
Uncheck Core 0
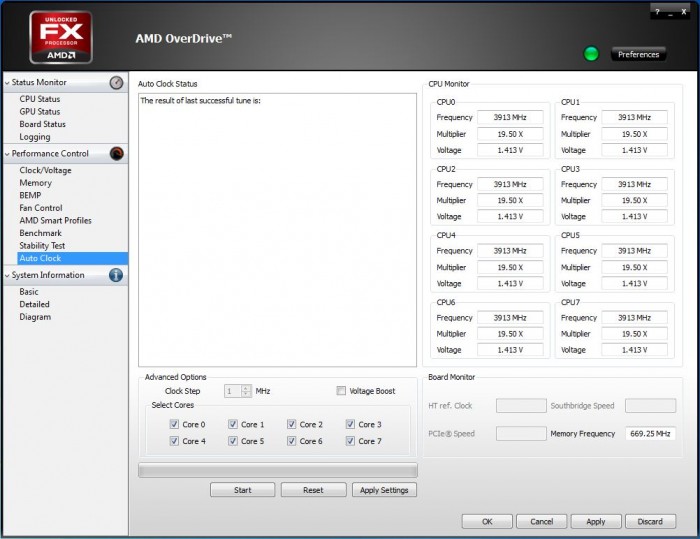174,424
